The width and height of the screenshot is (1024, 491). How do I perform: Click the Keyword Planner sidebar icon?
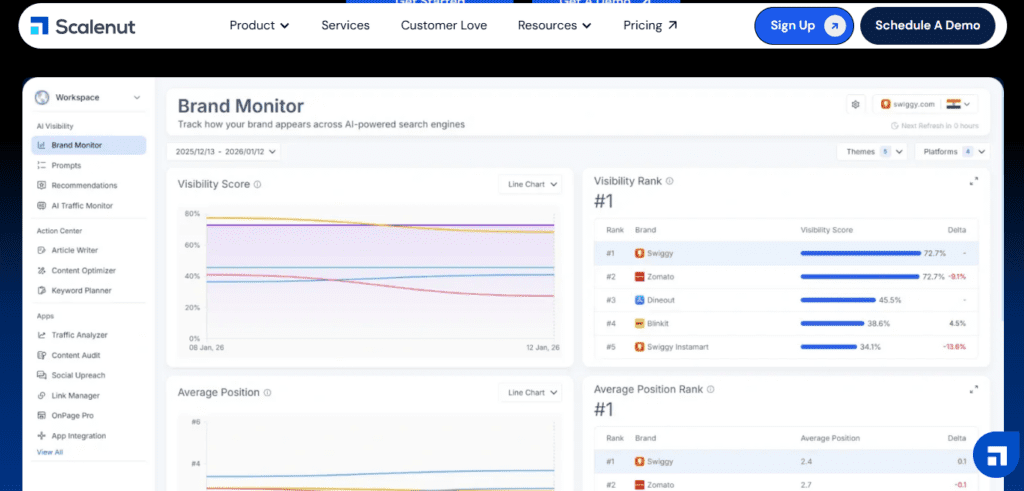(42, 290)
